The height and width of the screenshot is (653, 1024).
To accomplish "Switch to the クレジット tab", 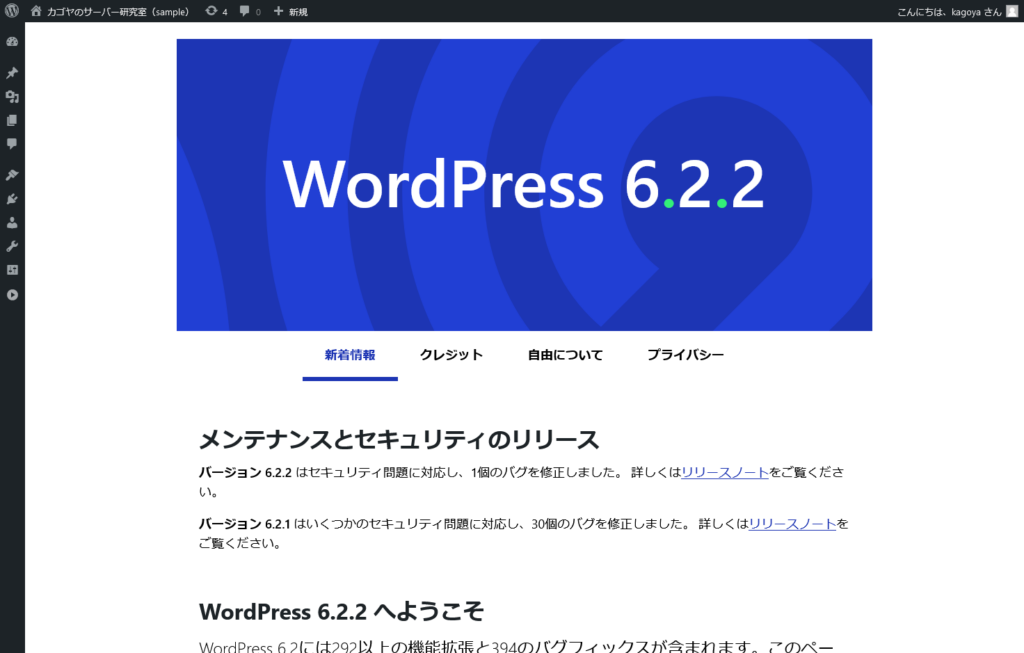I will pos(451,355).
